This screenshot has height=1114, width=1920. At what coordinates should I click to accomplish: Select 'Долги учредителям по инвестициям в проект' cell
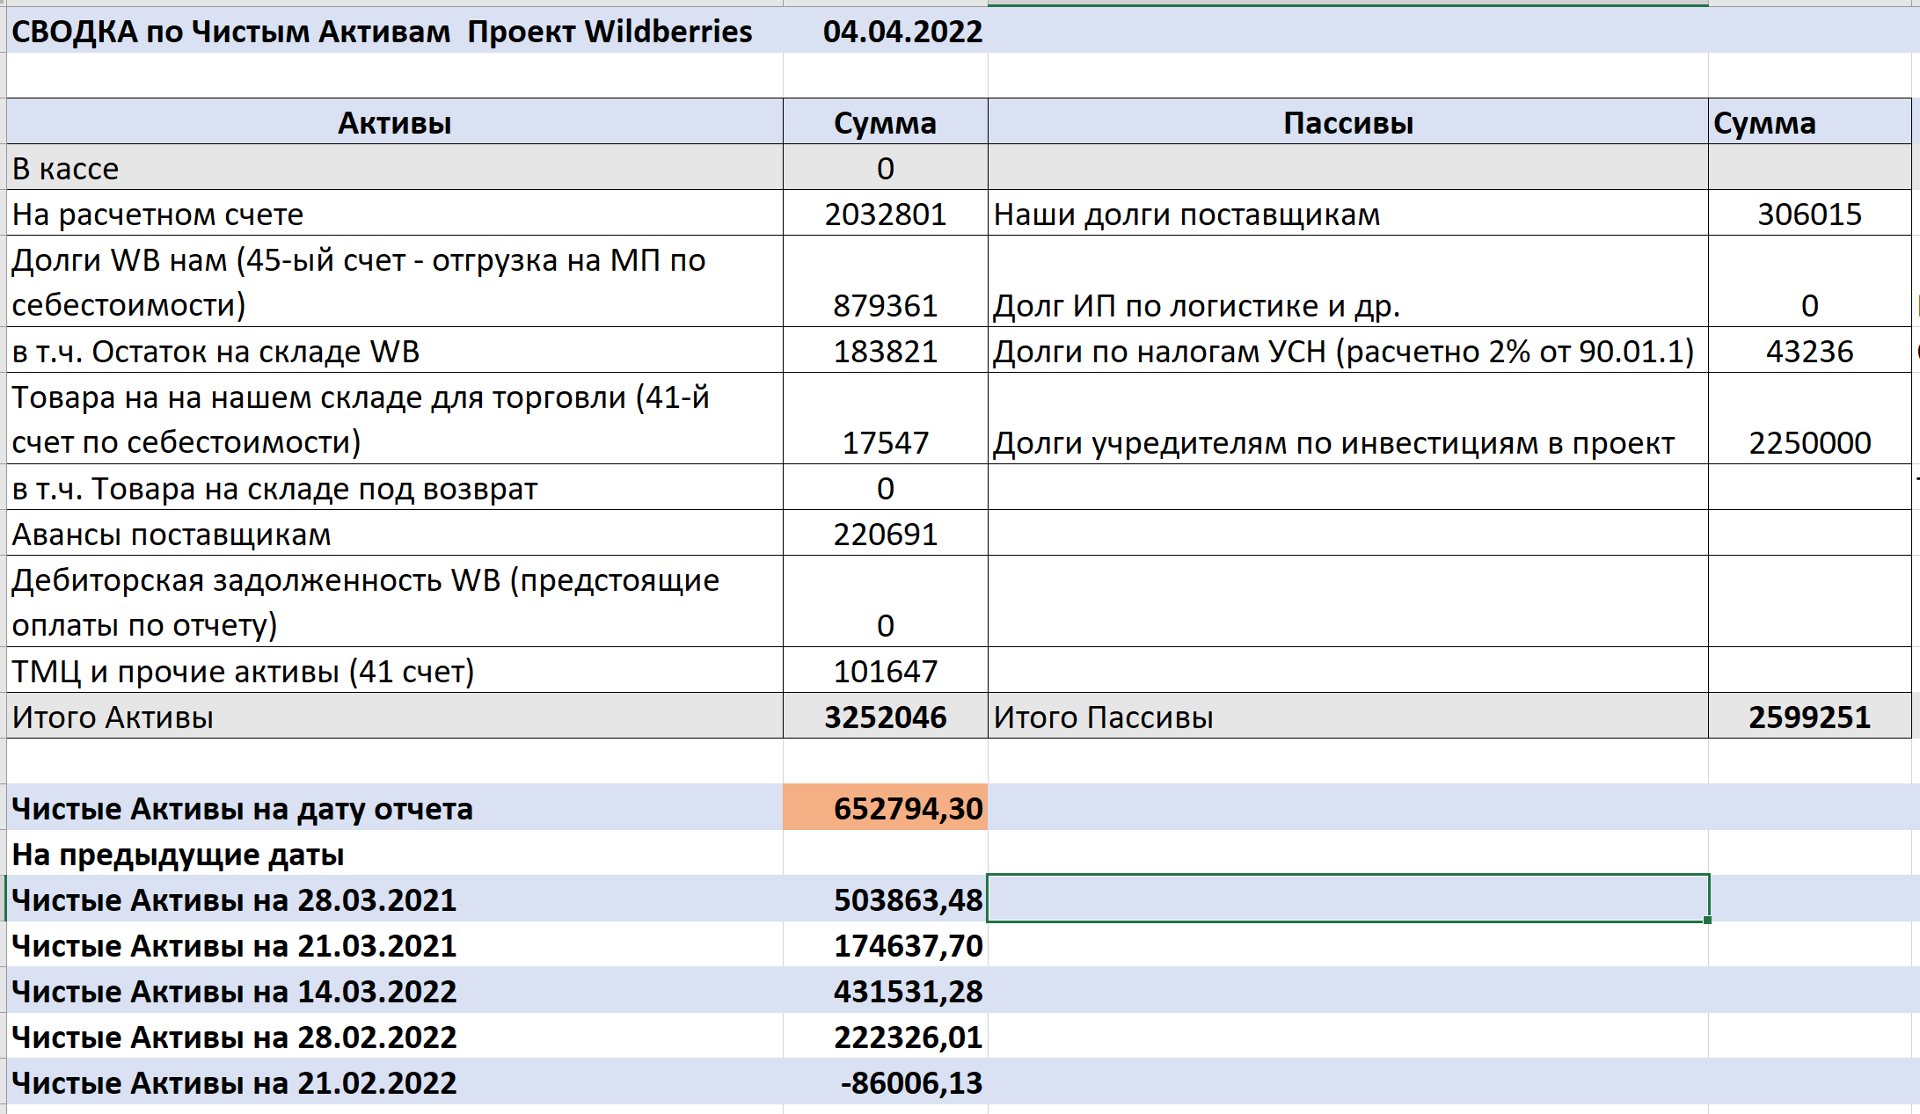click(x=1348, y=419)
